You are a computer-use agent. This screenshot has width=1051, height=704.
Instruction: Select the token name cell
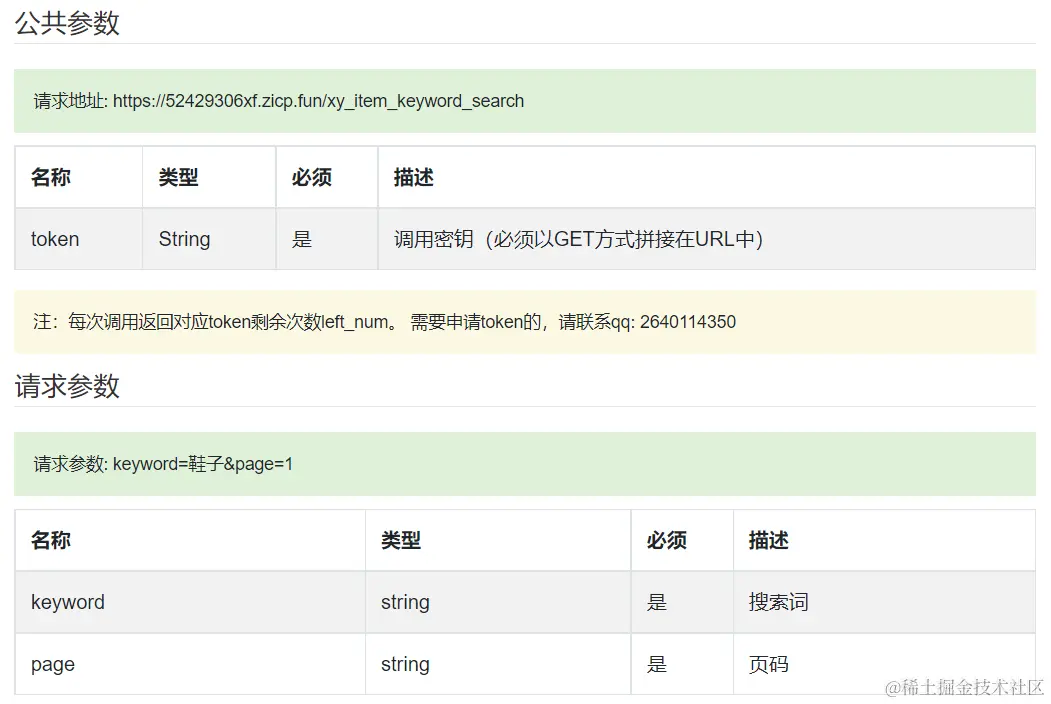tap(78, 239)
